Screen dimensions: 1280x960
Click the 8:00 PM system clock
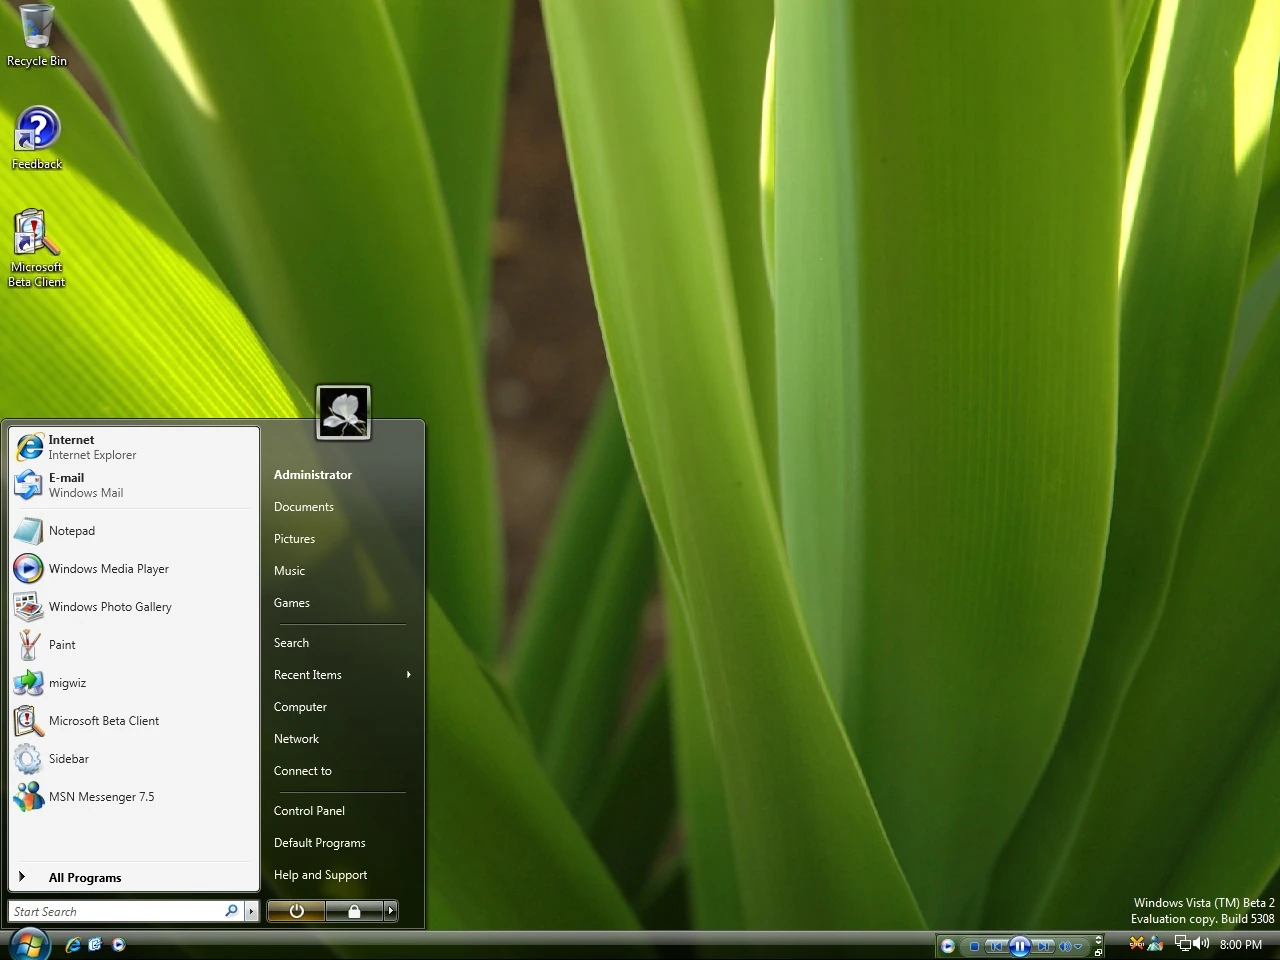pos(1241,945)
